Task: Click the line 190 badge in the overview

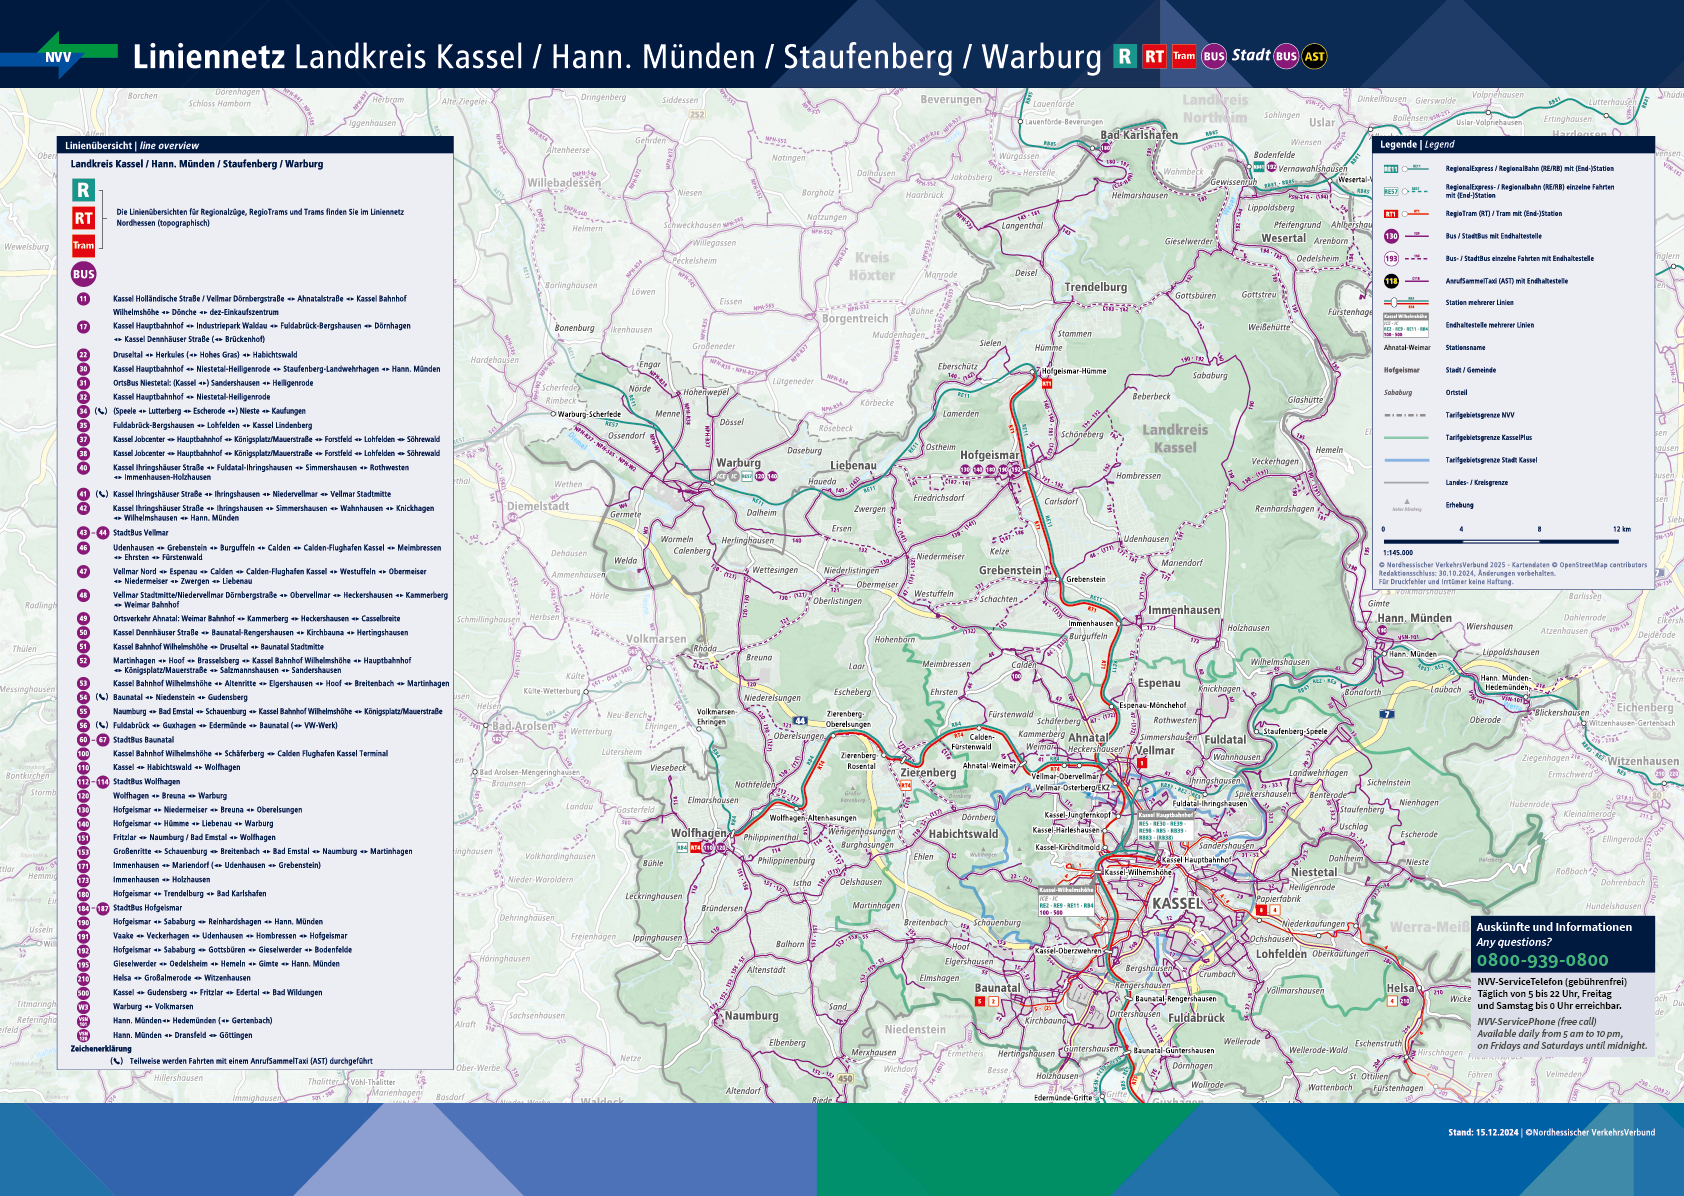Action: pyautogui.click(x=83, y=922)
